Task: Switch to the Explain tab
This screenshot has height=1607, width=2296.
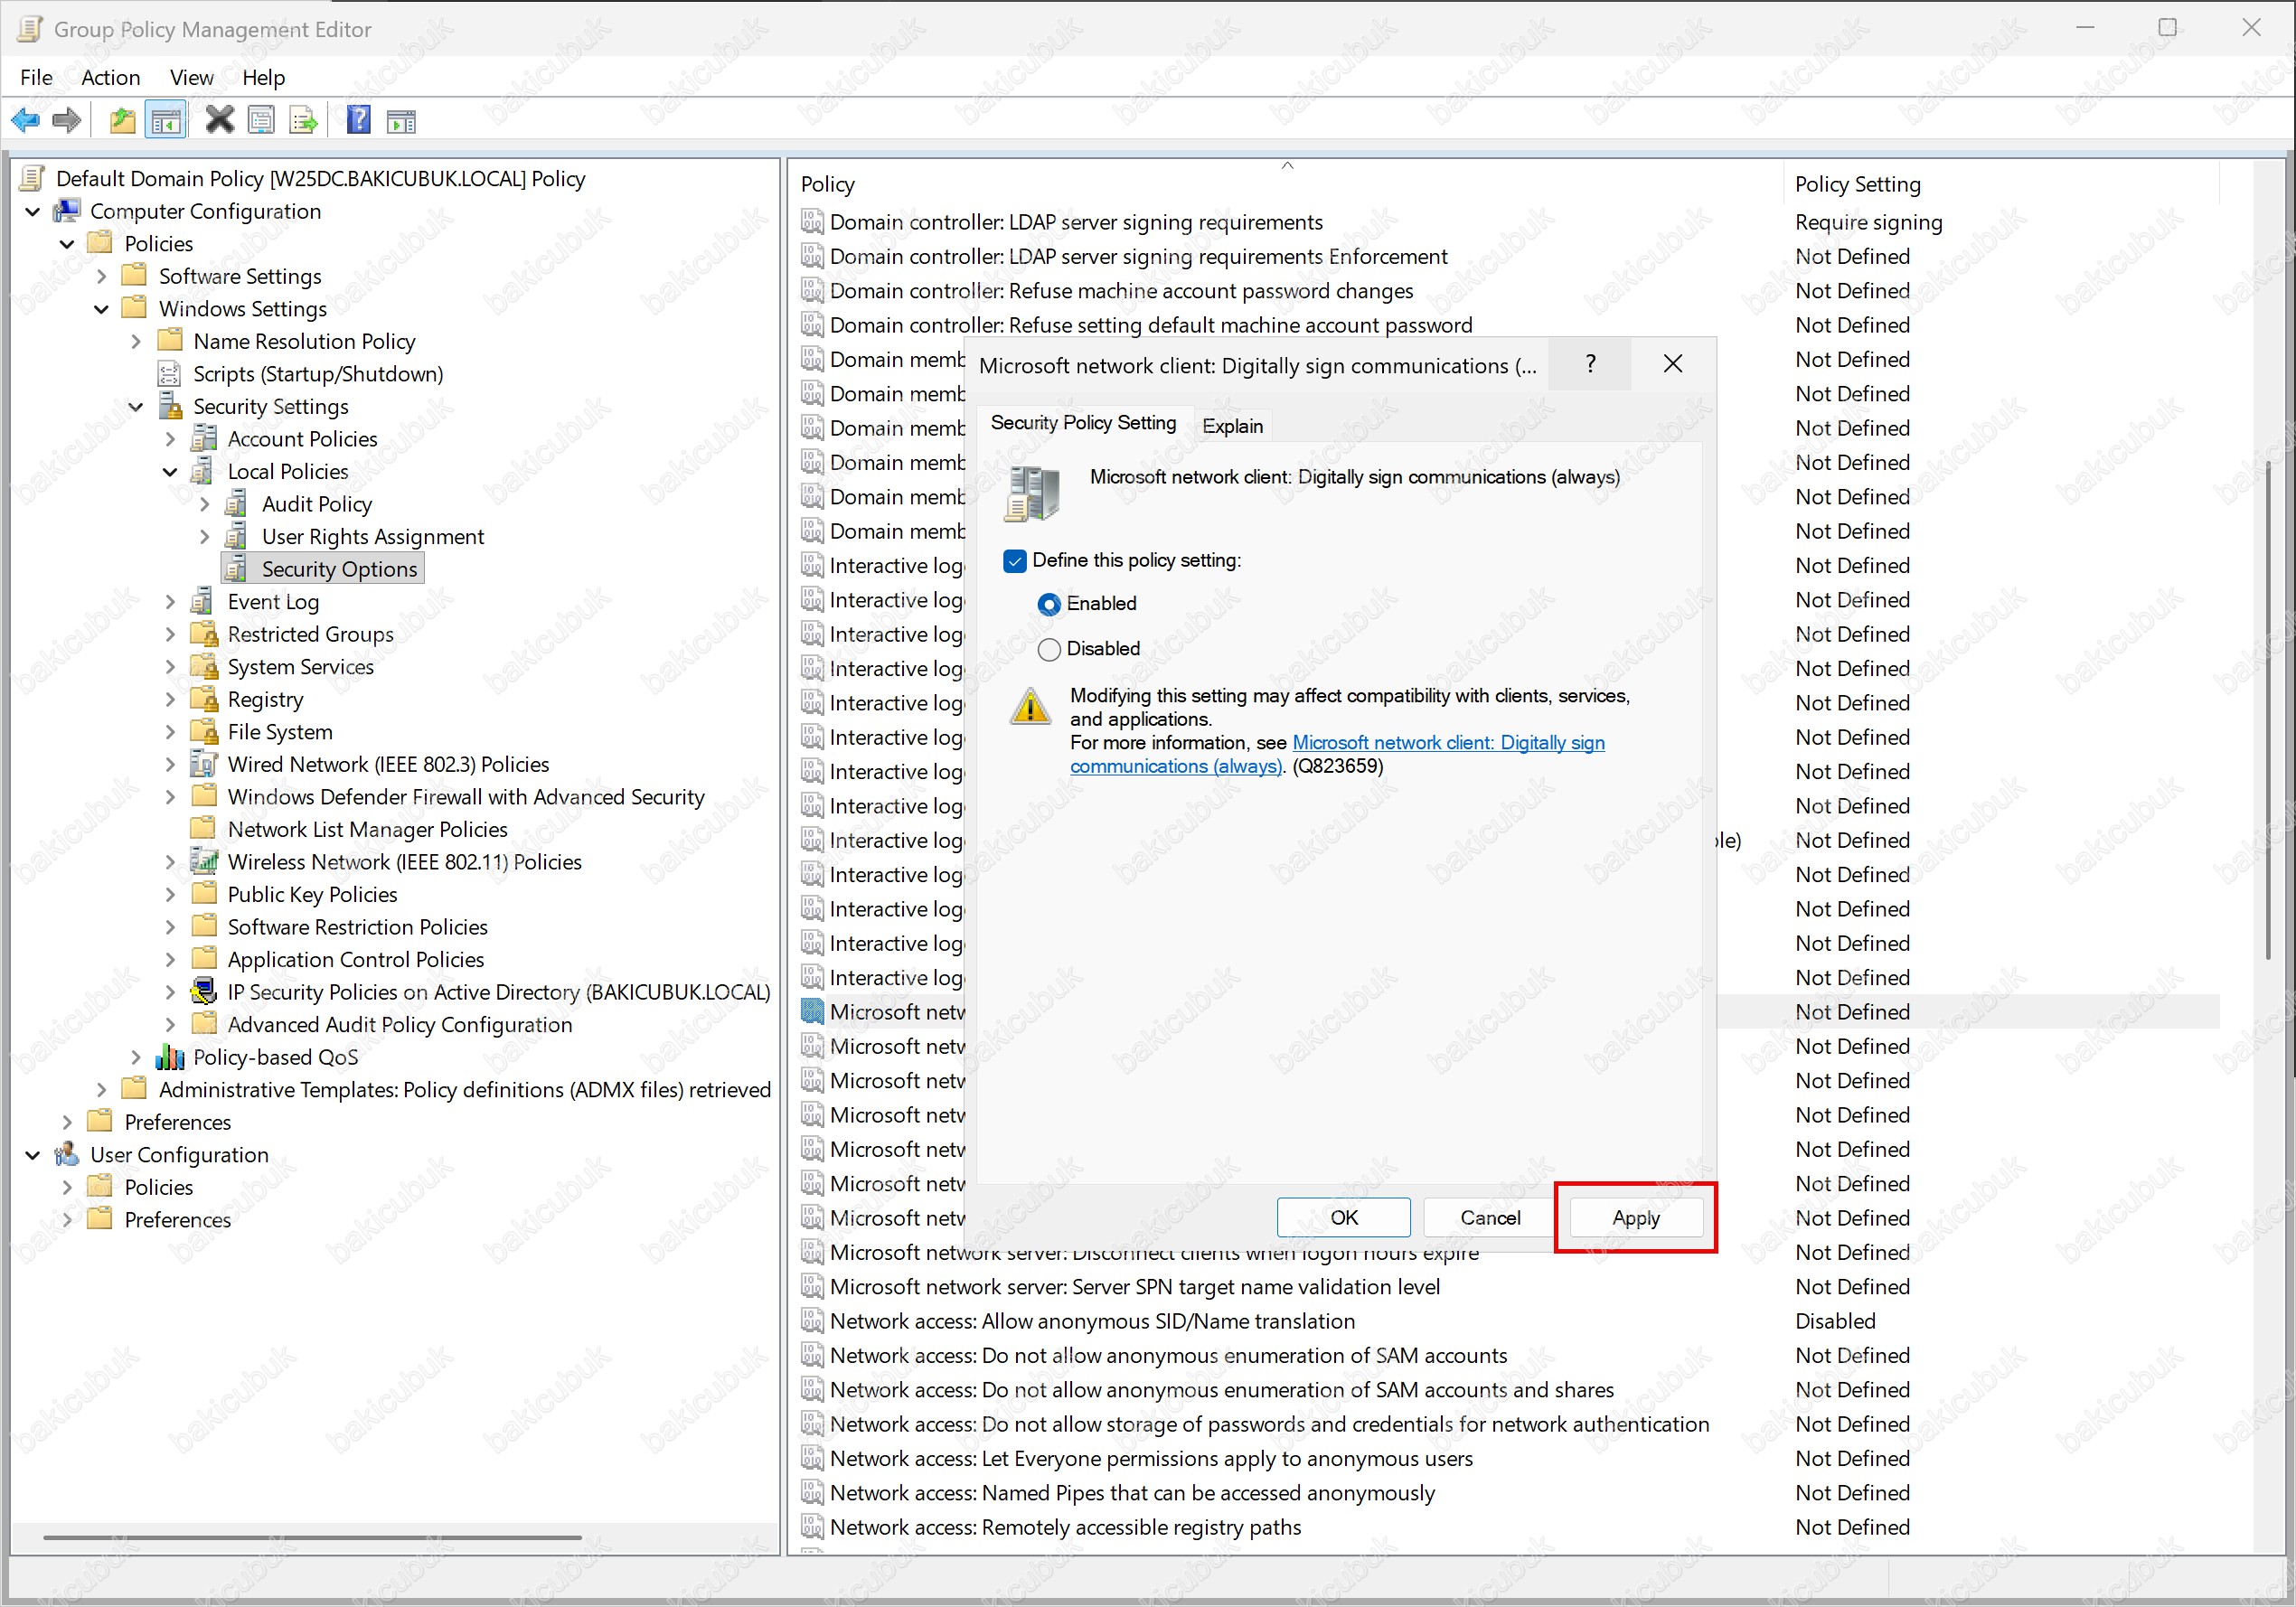Action: (1232, 426)
